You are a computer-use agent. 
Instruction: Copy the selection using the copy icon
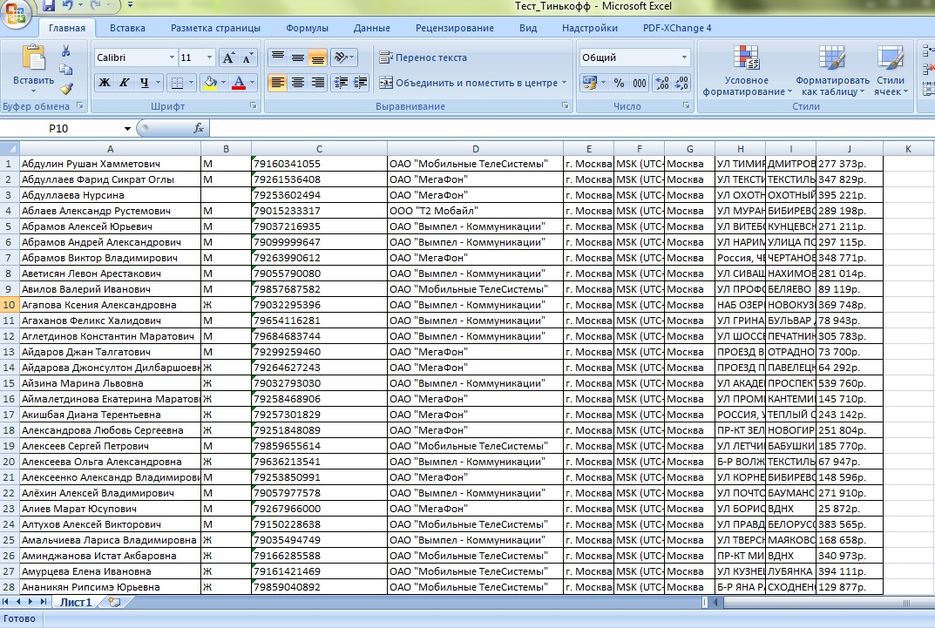[66, 70]
